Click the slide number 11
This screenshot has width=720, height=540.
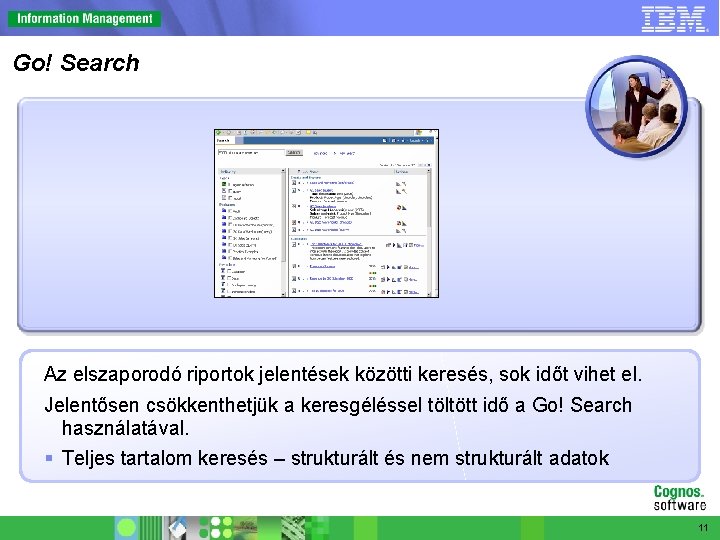coord(703,528)
